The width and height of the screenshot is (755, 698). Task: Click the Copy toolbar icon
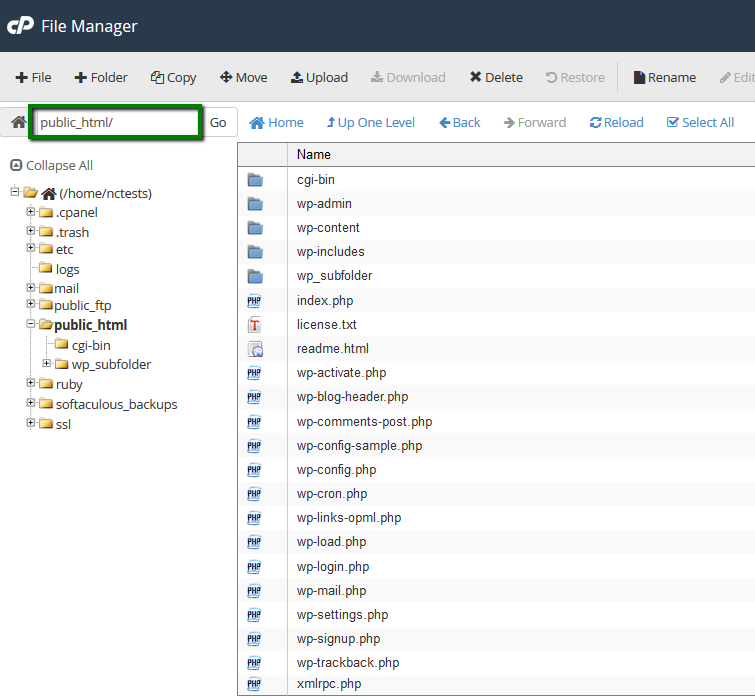point(157,77)
